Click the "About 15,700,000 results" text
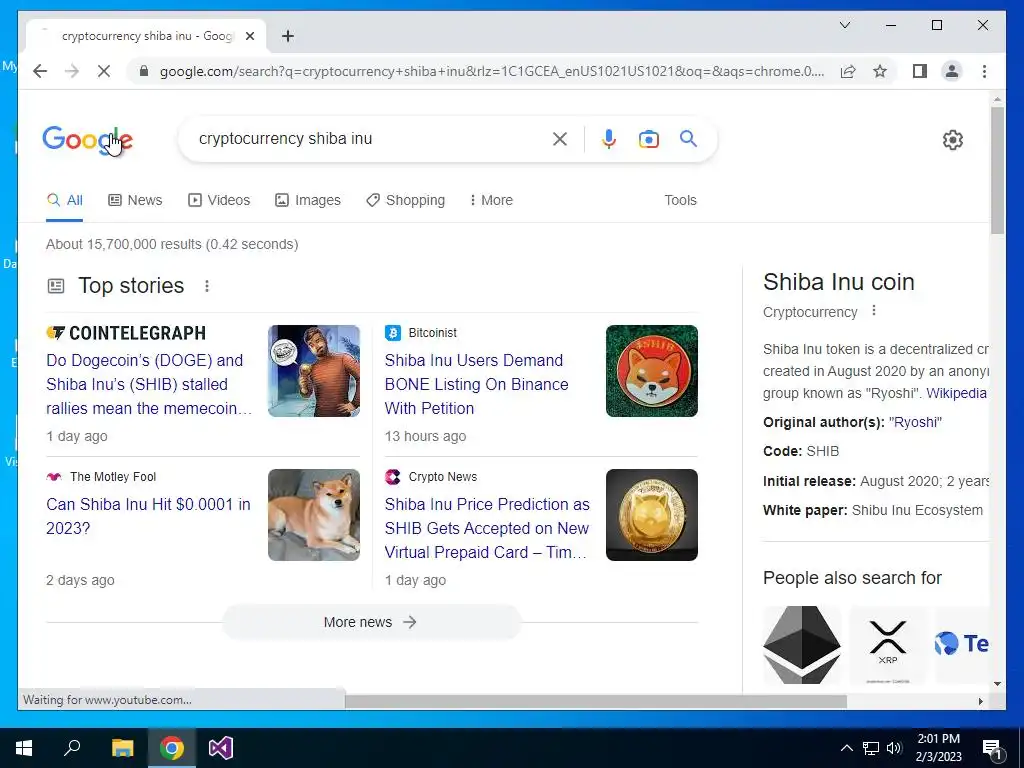The width and height of the screenshot is (1024, 768). pyautogui.click(x=123, y=244)
